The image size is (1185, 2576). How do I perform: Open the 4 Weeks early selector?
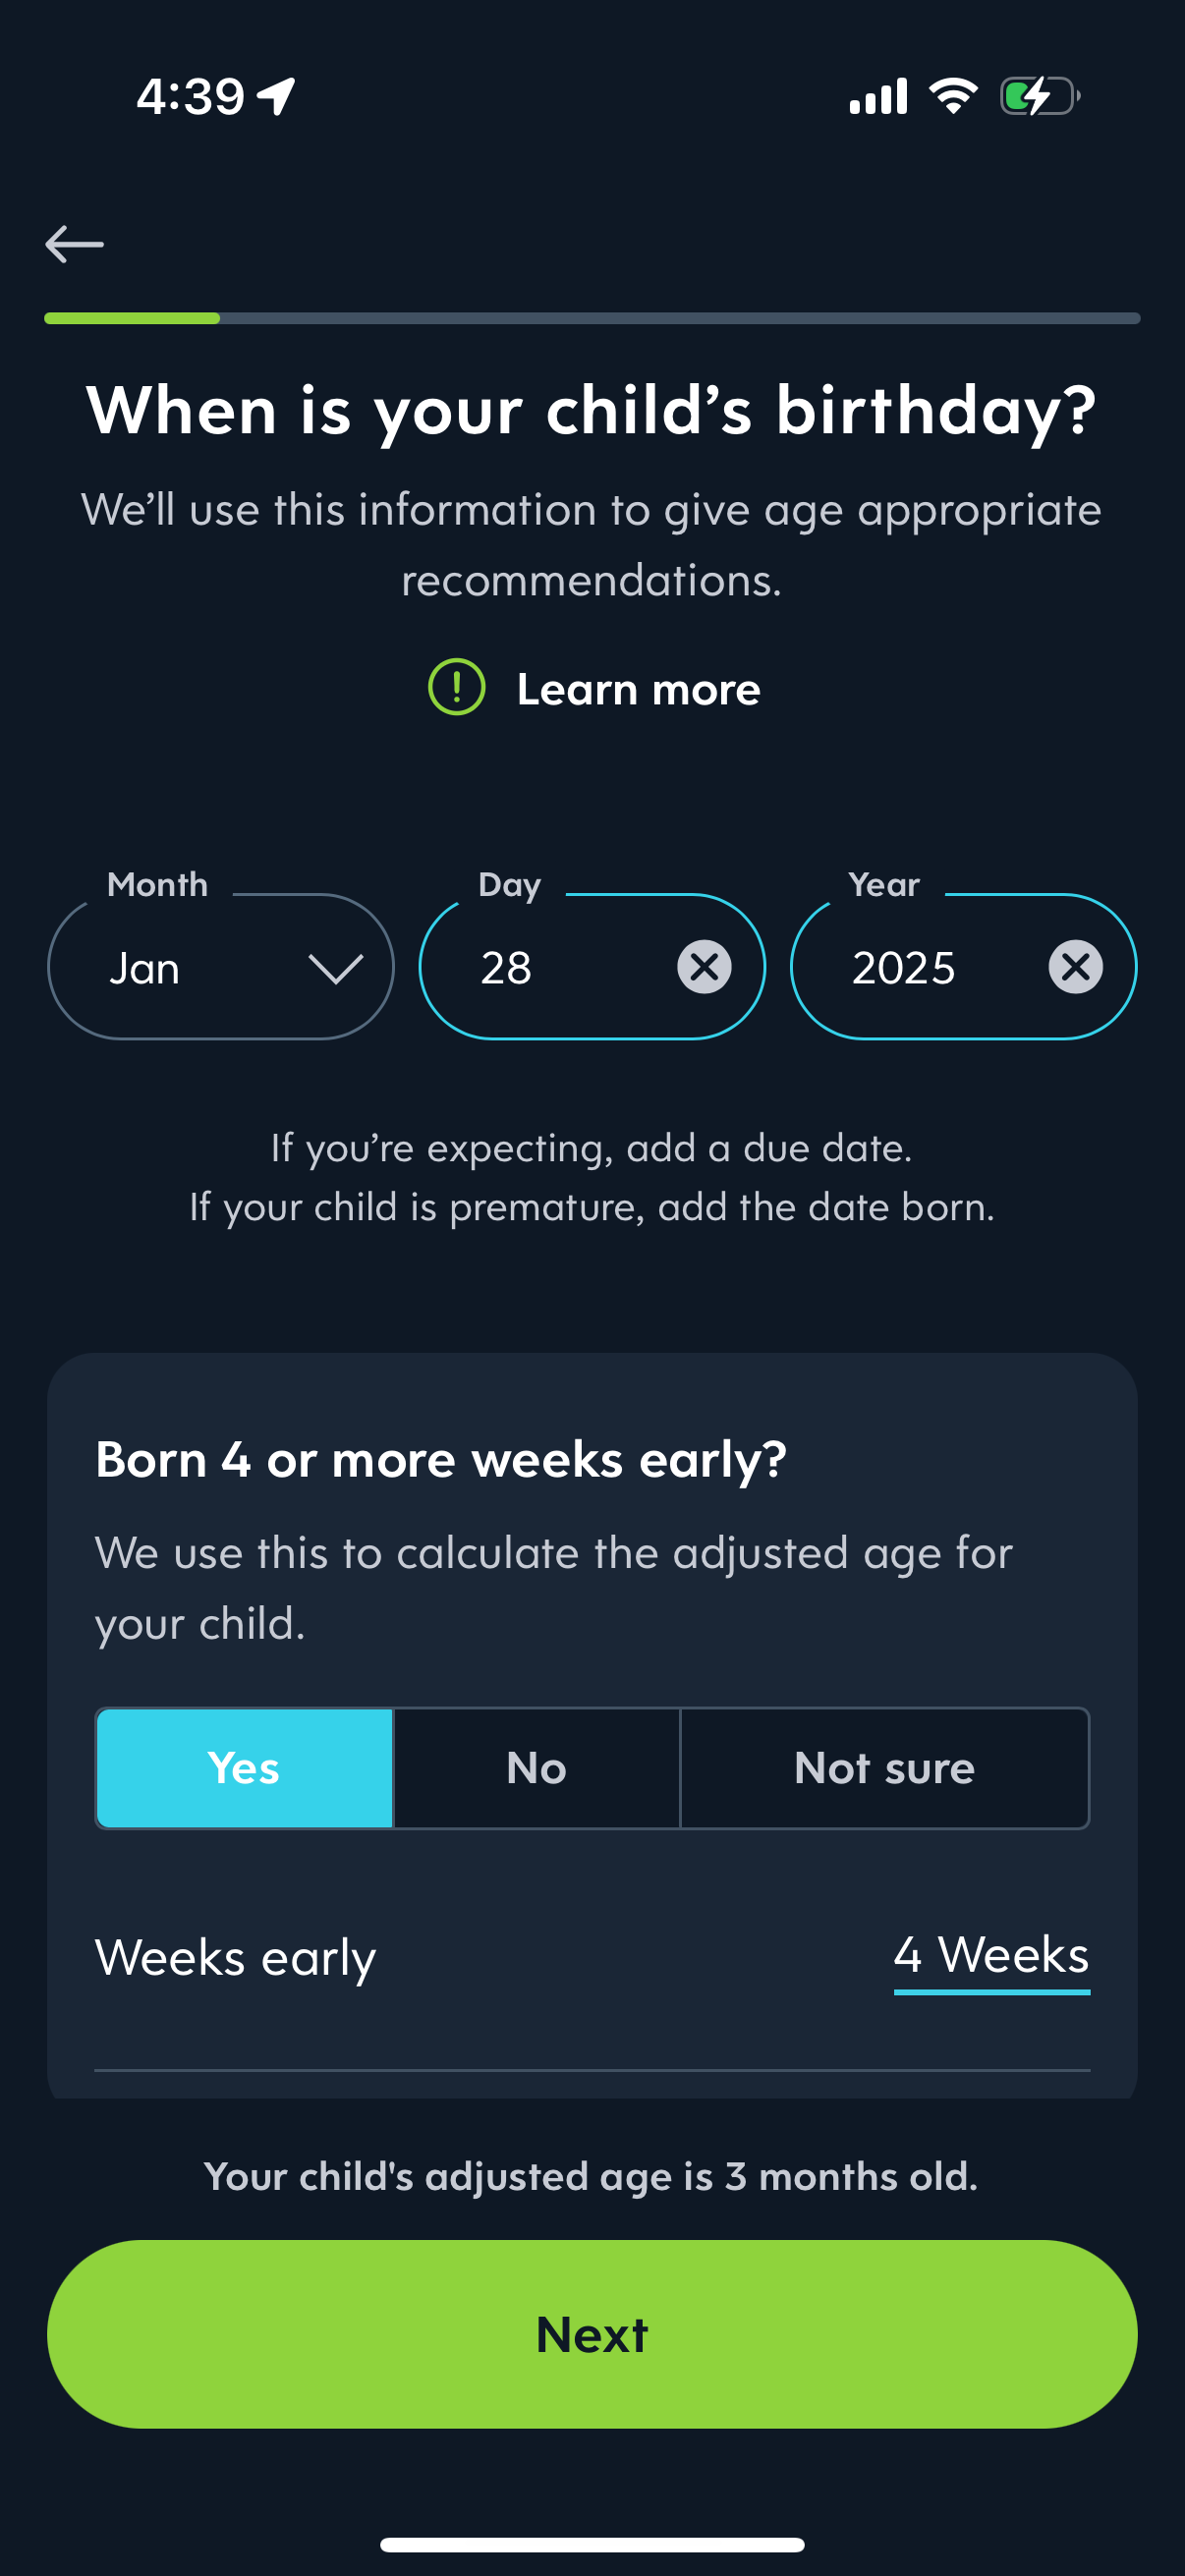point(991,1955)
